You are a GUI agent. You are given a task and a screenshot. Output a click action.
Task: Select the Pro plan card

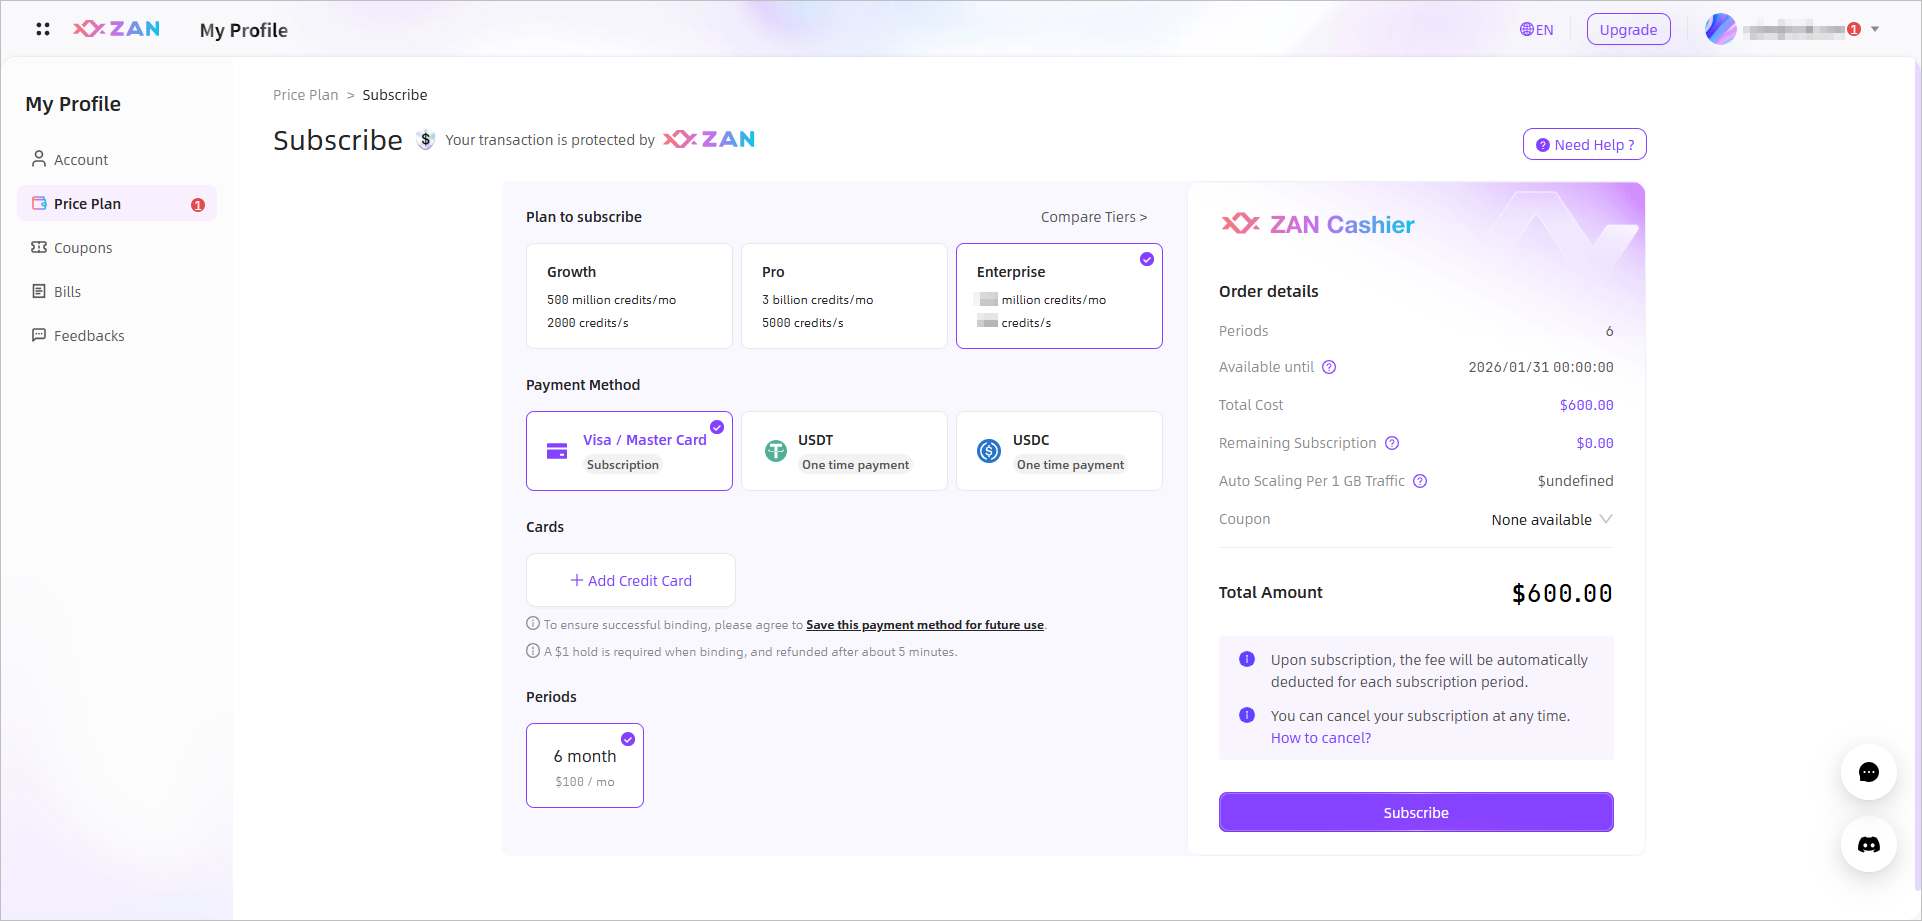tap(844, 296)
